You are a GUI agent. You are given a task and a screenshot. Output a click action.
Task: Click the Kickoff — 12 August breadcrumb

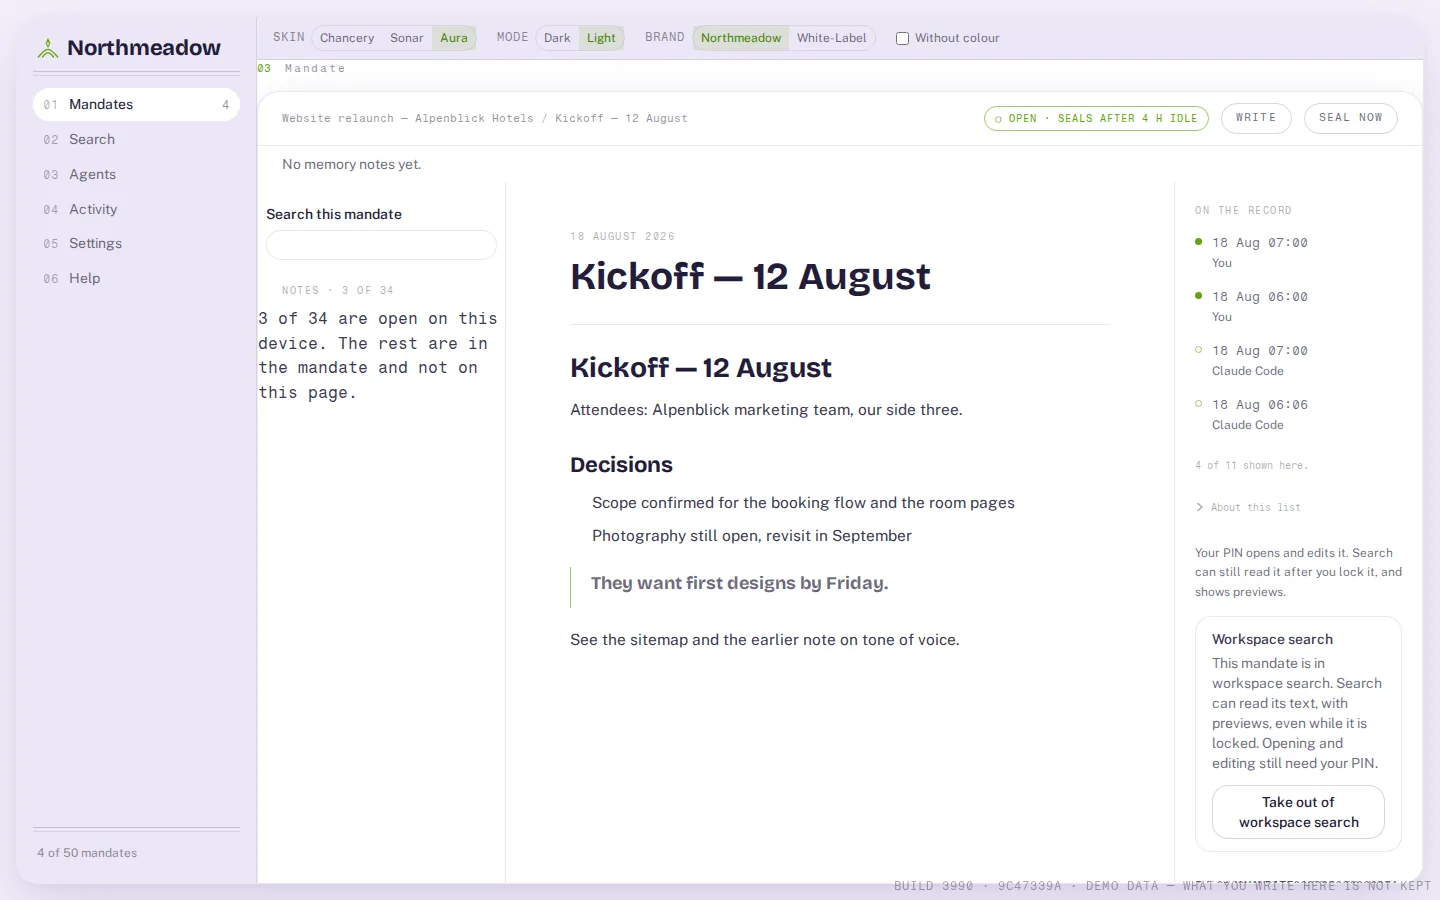(x=621, y=118)
